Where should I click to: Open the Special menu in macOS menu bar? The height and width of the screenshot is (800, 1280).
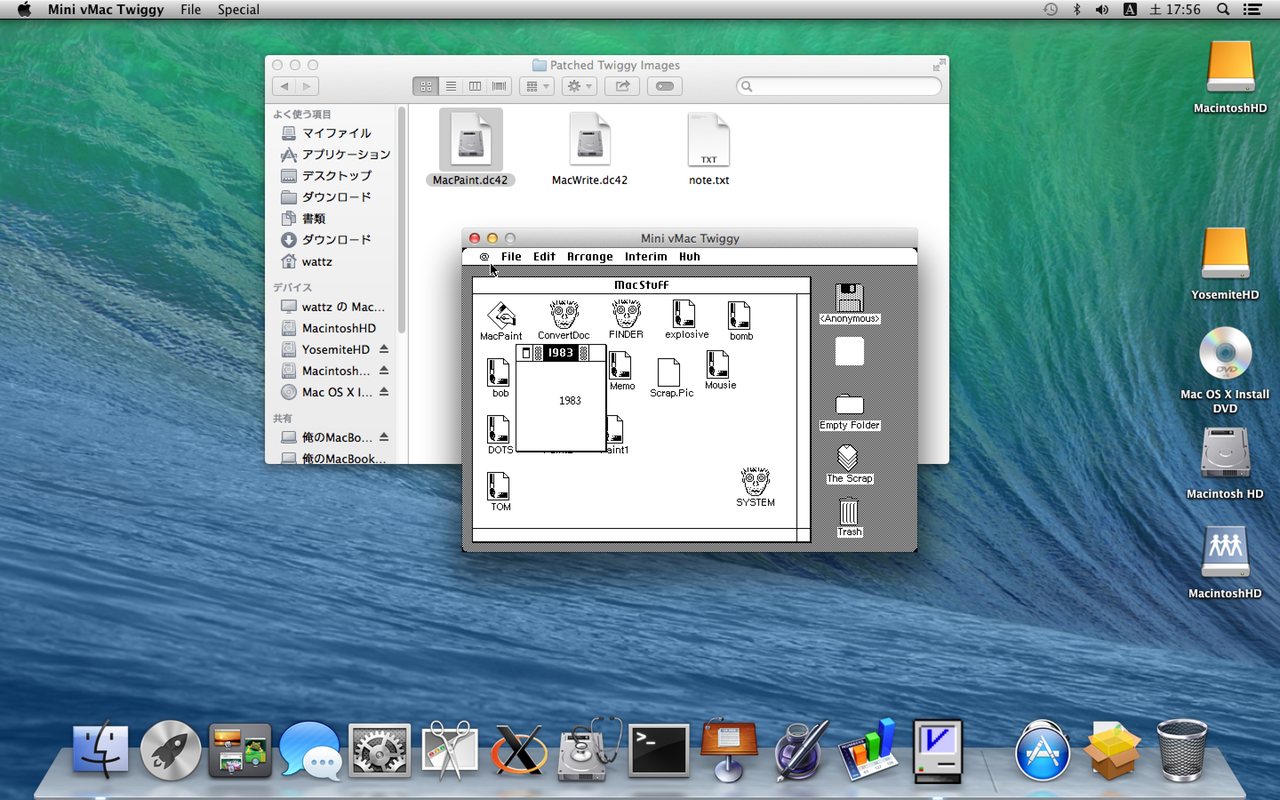(x=238, y=10)
